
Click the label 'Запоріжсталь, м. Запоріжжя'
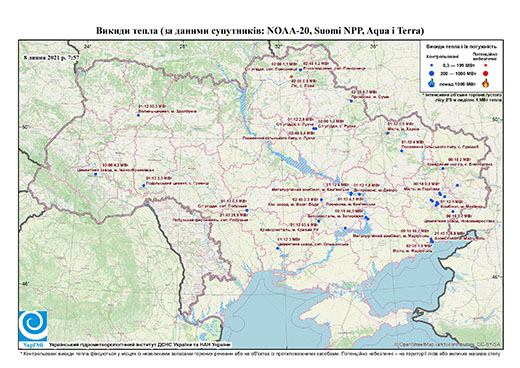[x=336, y=216]
